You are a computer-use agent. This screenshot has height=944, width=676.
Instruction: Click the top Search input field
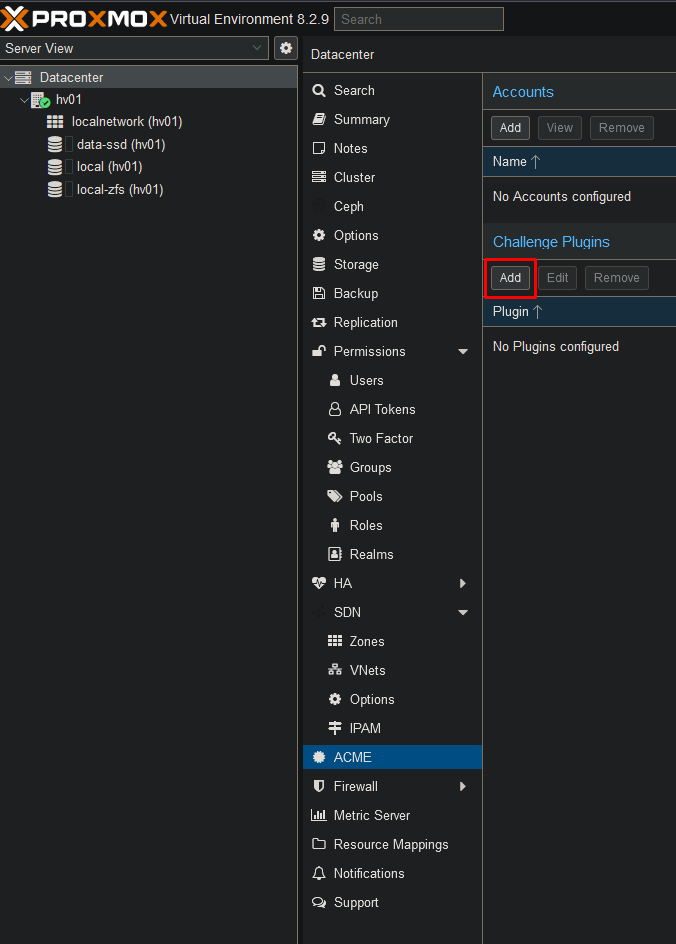click(x=418, y=19)
